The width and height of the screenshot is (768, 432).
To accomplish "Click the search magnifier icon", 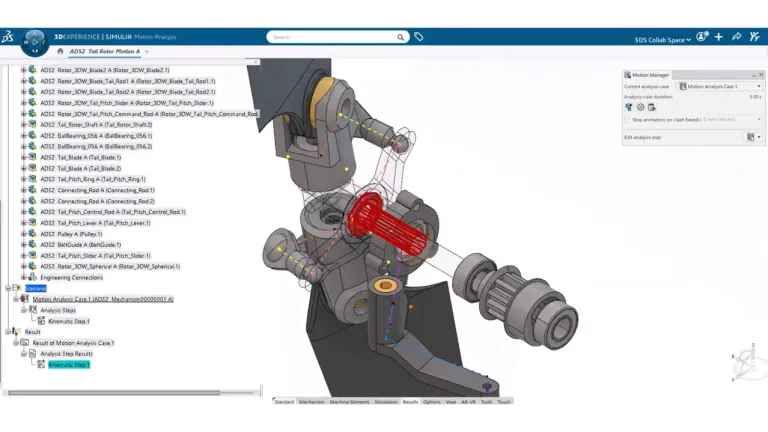I will (x=401, y=37).
